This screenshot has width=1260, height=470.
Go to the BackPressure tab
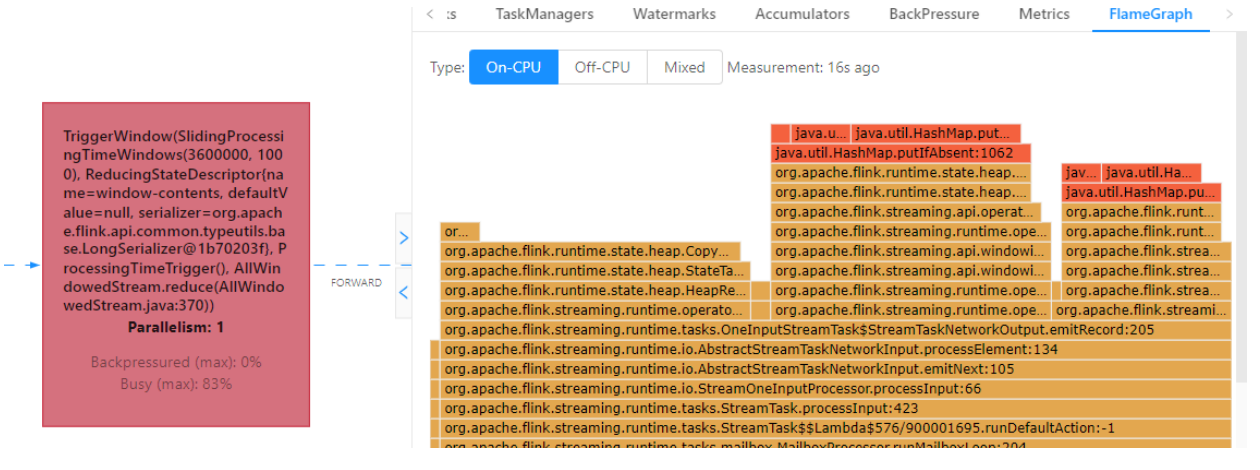pos(934,14)
